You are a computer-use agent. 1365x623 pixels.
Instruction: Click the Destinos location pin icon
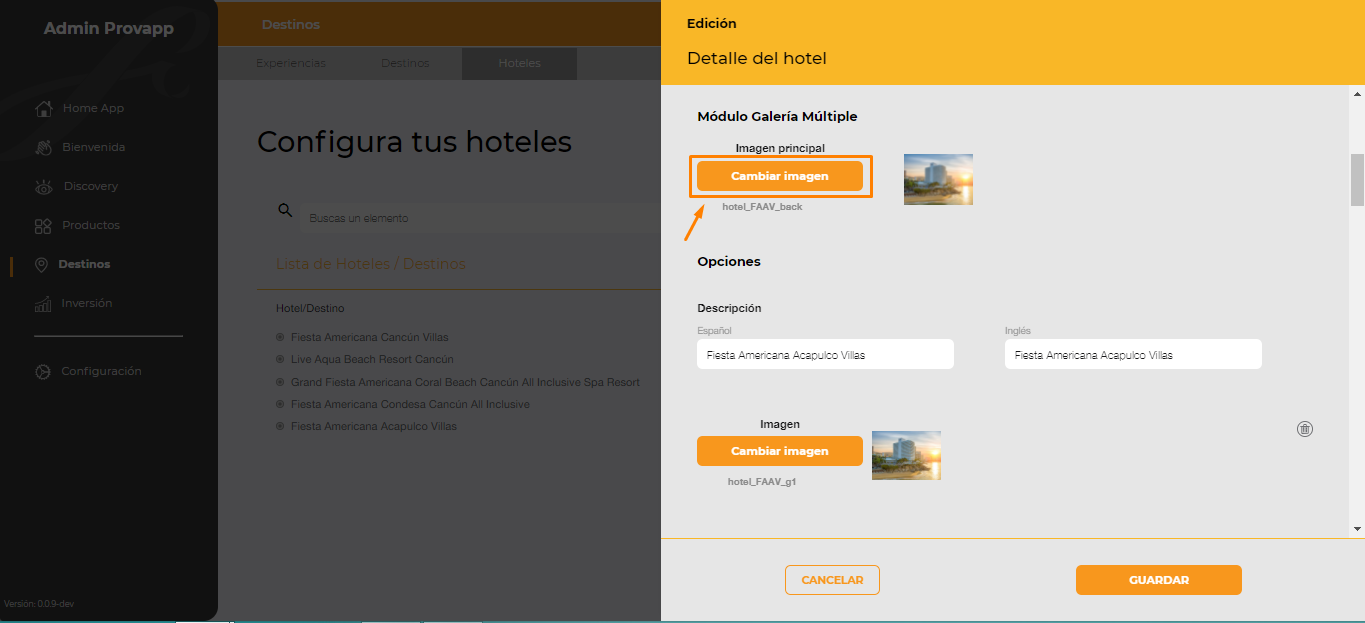(x=41, y=264)
